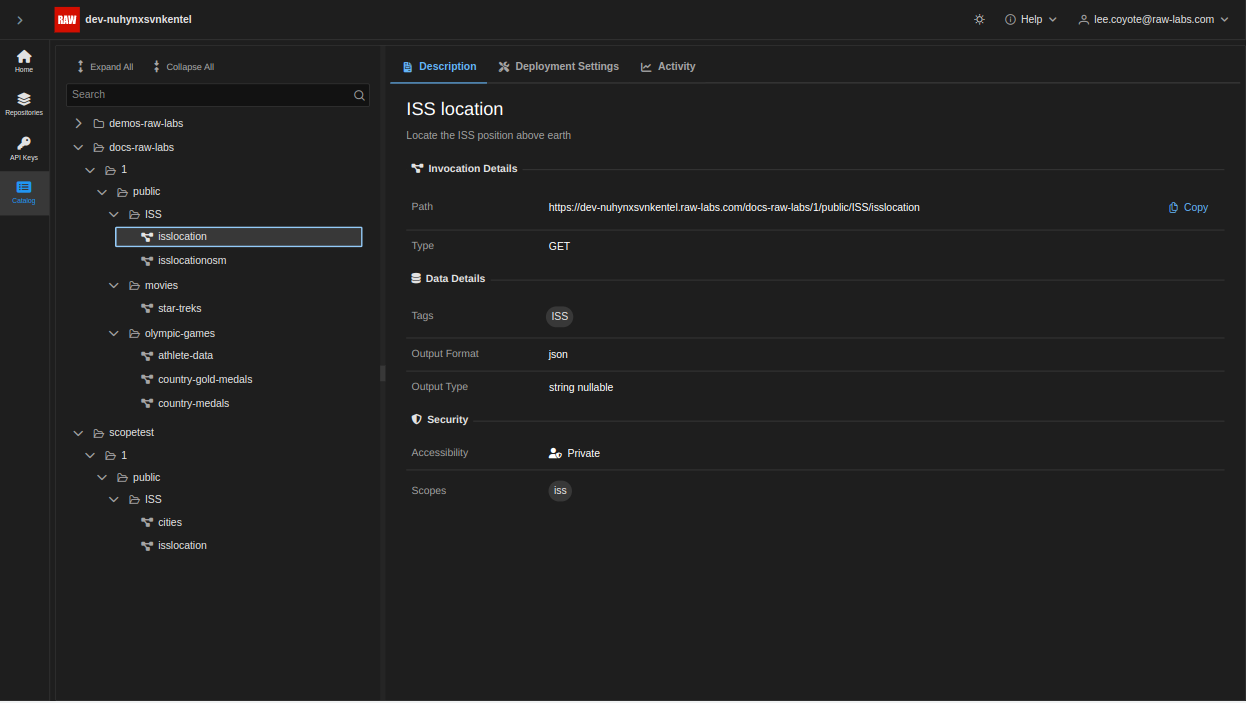
Task: Collapse the docs-raw-labs folder chevron
Action: (x=78, y=147)
